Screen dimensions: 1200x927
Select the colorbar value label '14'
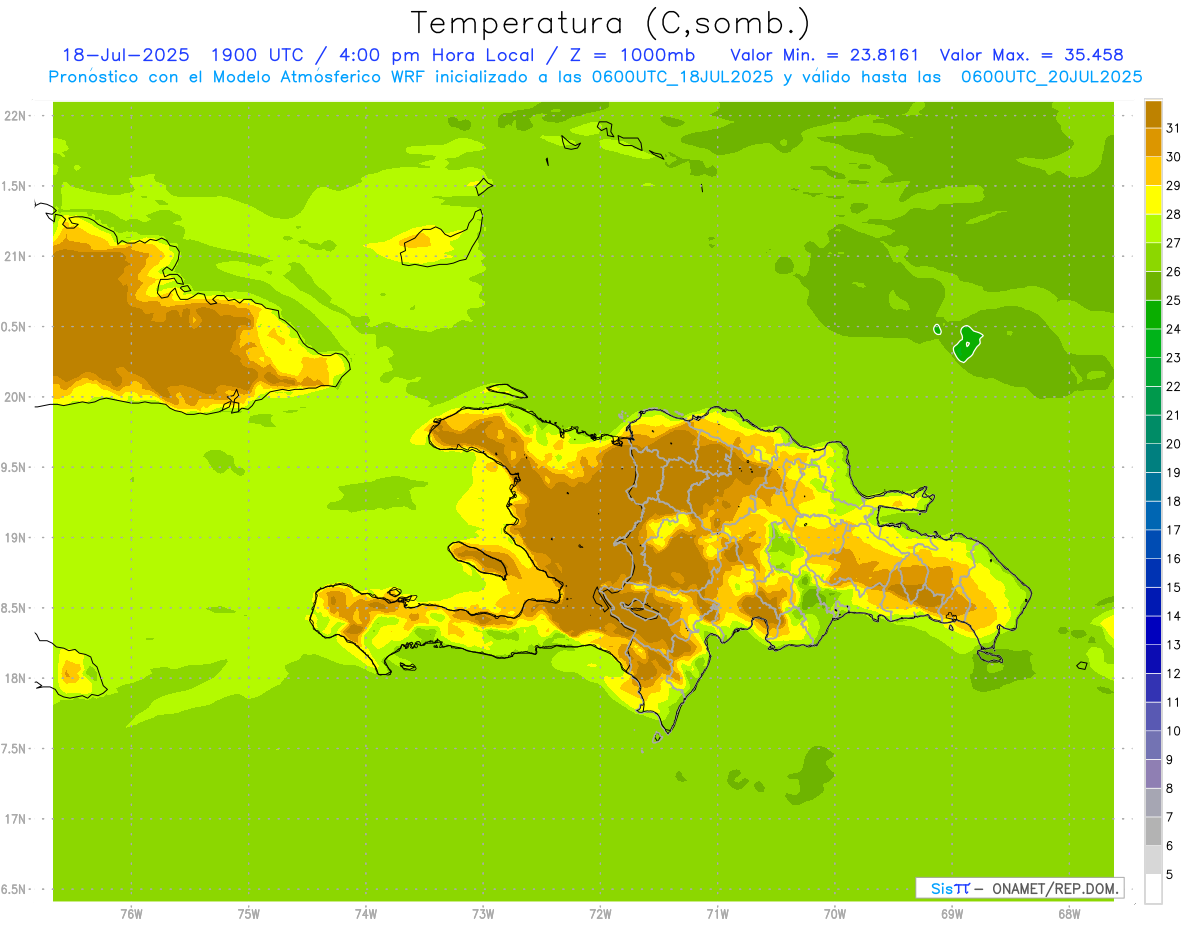[1173, 616]
